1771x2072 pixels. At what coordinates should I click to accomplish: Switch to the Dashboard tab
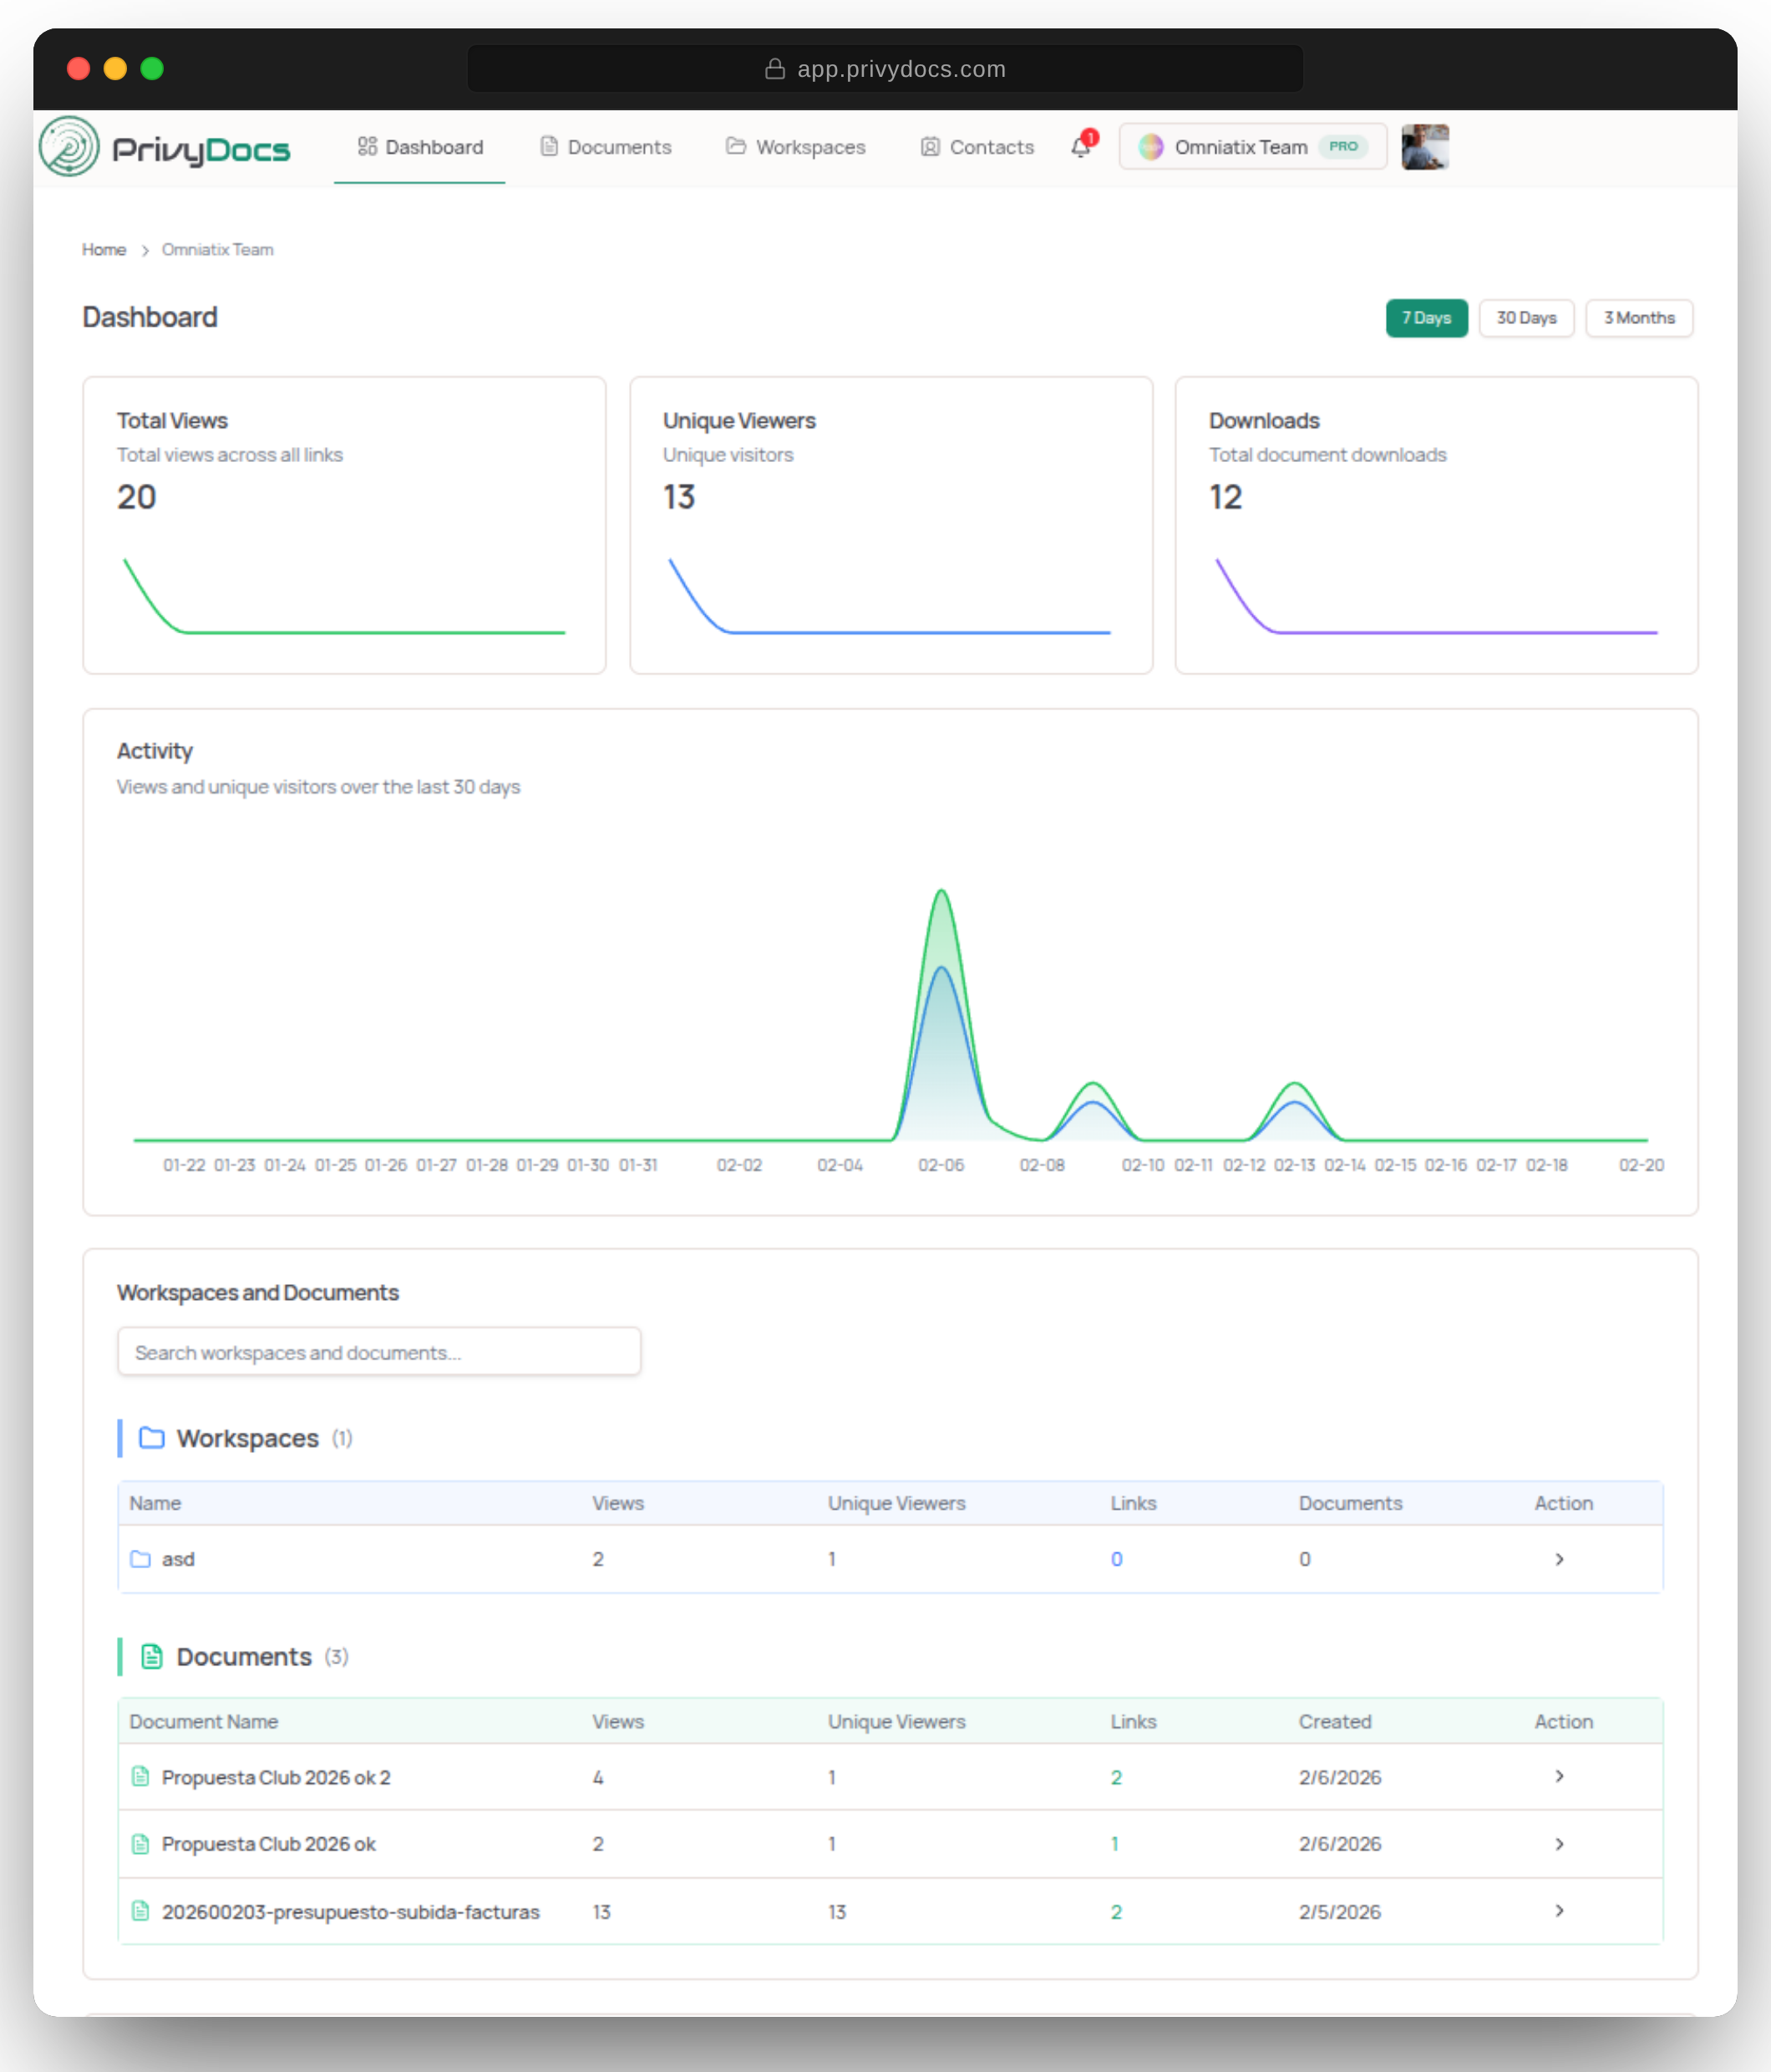pyautogui.click(x=432, y=146)
